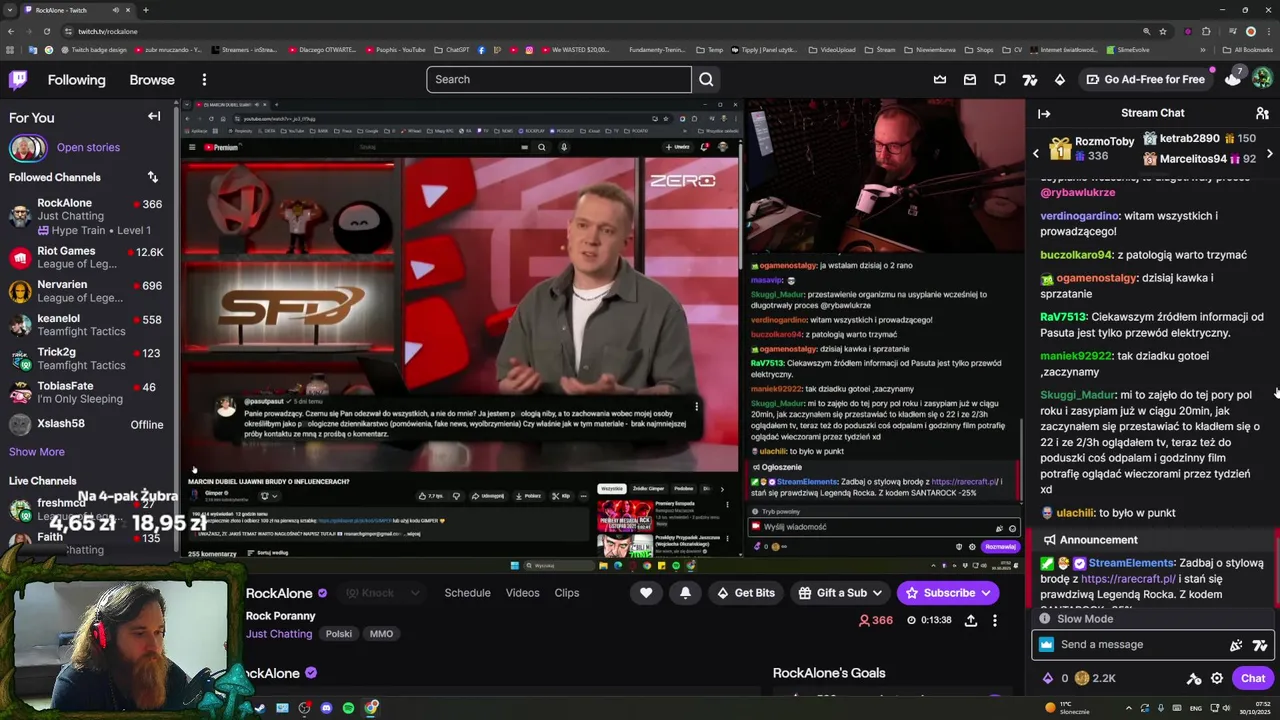Collapse the For You sidebar

(154, 117)
